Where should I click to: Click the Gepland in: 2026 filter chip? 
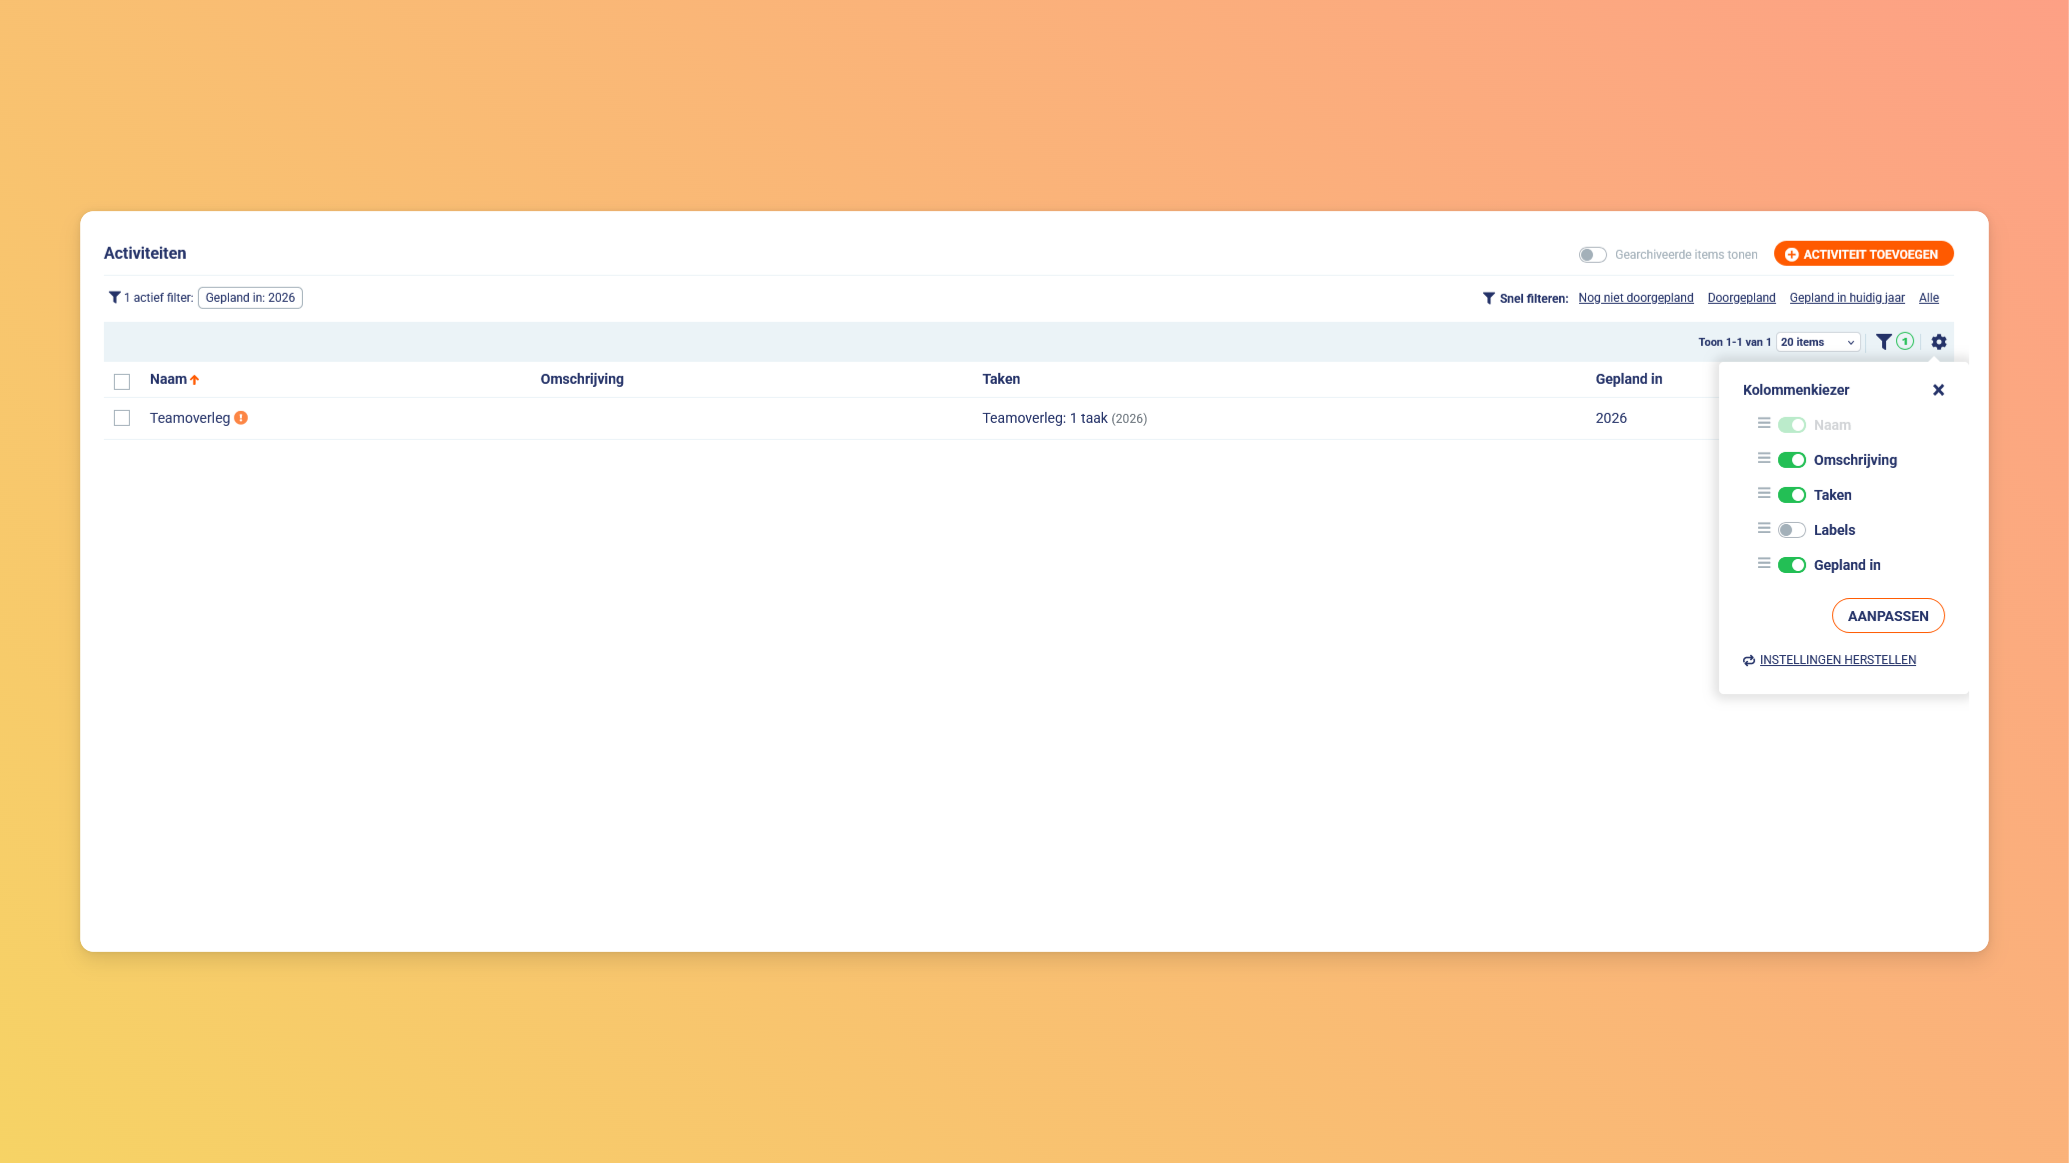coord(250,298)
